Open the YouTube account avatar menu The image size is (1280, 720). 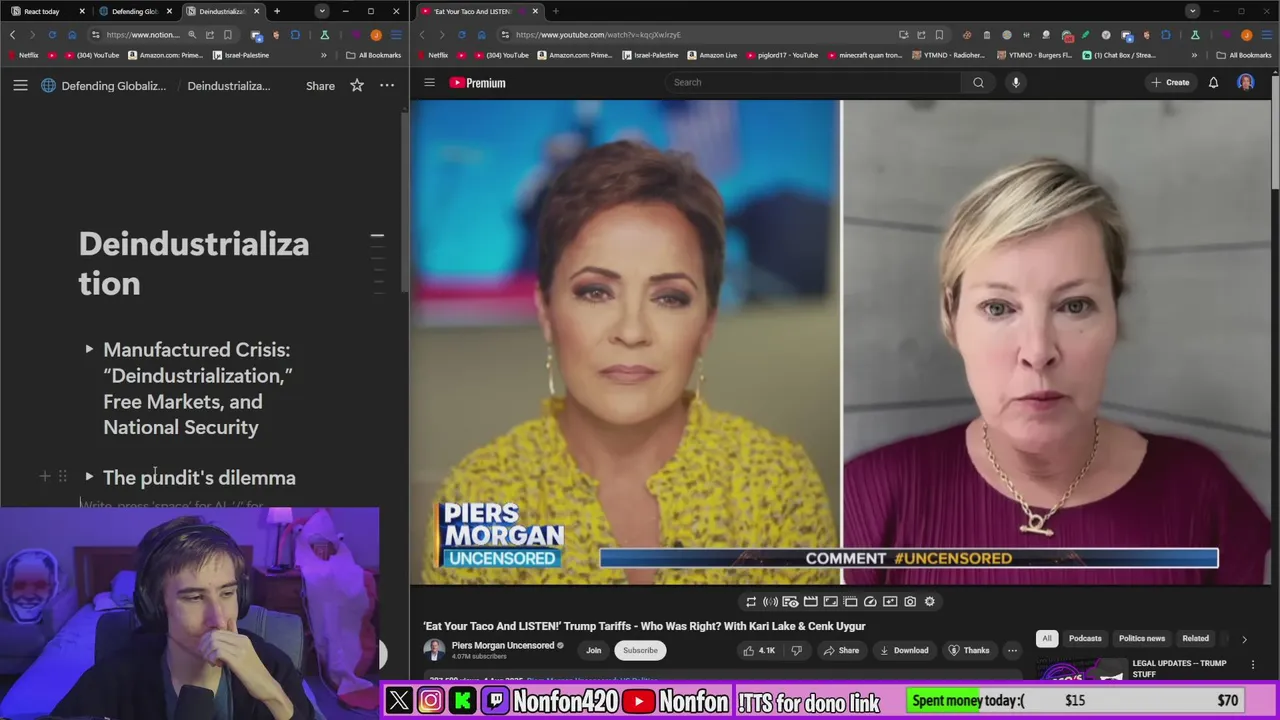(x=1245, y=82)
